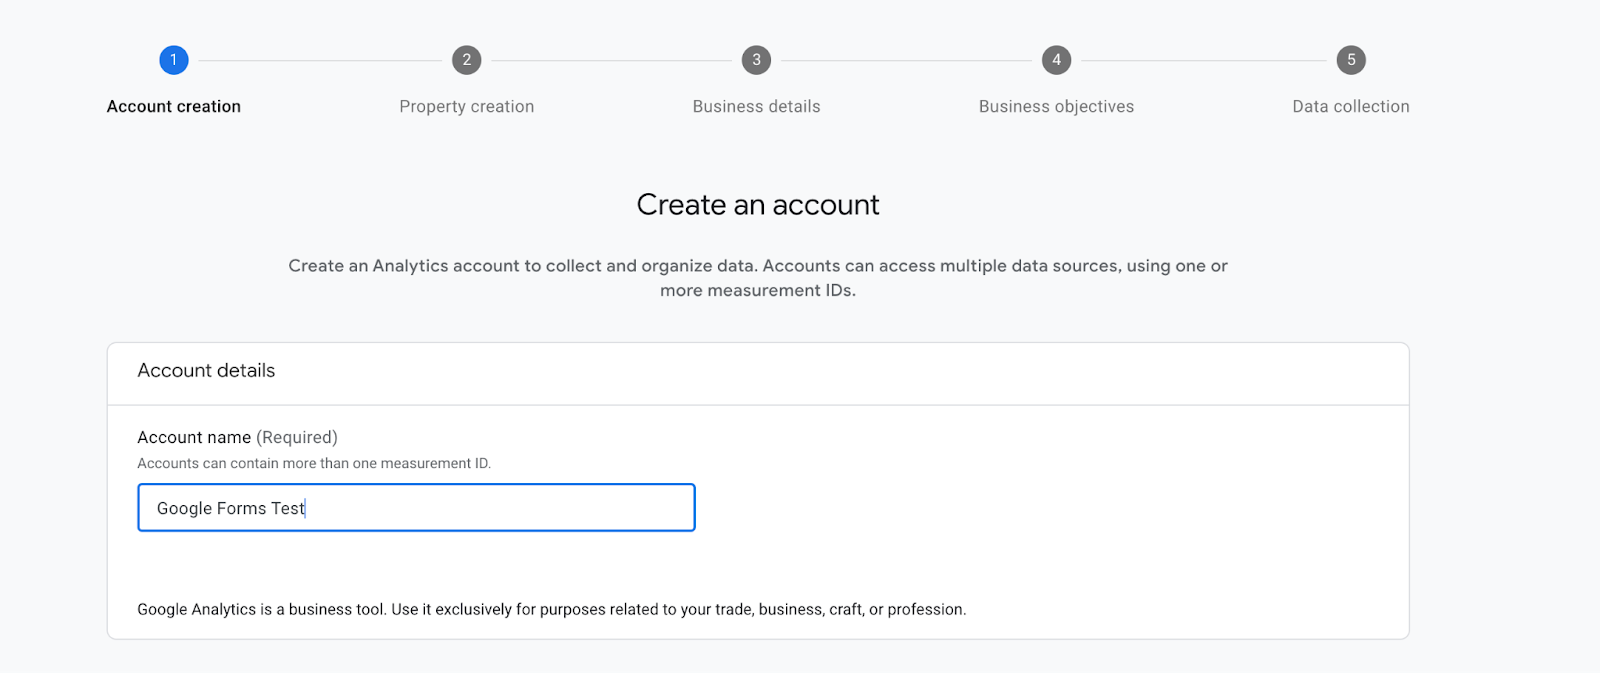
Task: Click the step 2 circle icon
Action: tap(466, 60)
